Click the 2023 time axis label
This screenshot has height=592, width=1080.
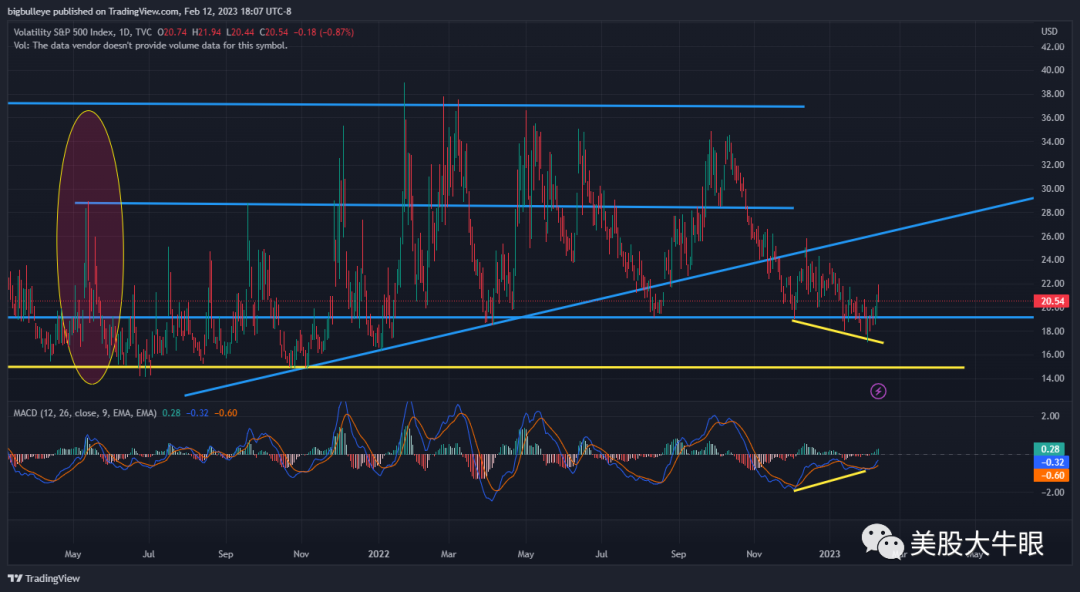tap(829, 554)
